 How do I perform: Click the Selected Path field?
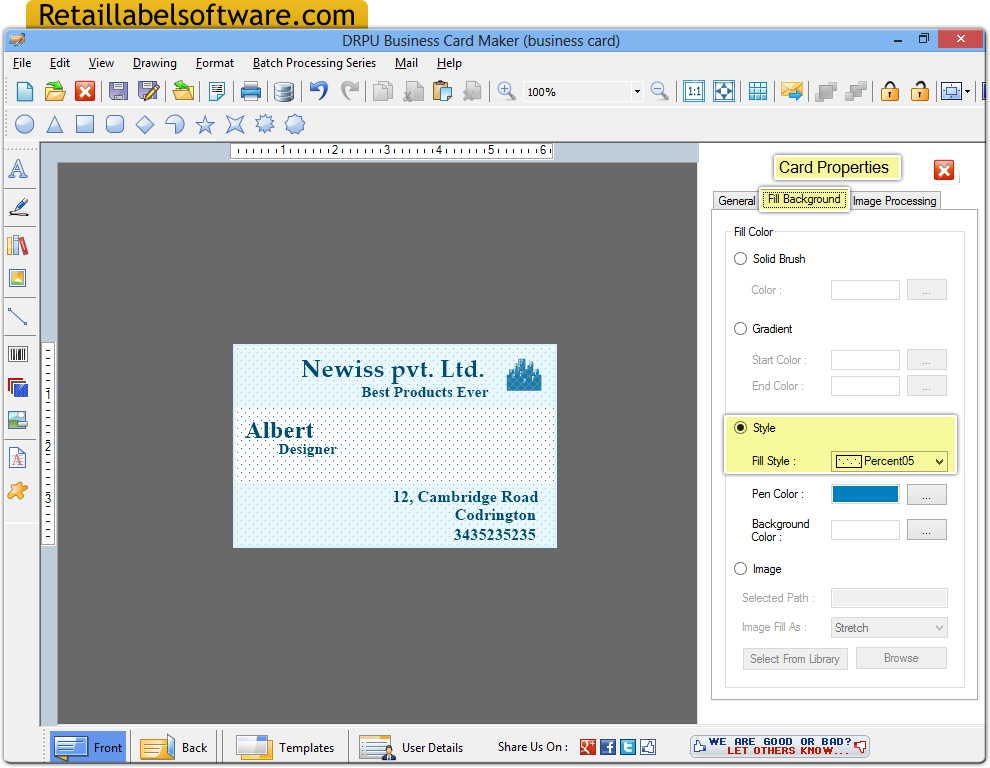(x=890, y=598)
